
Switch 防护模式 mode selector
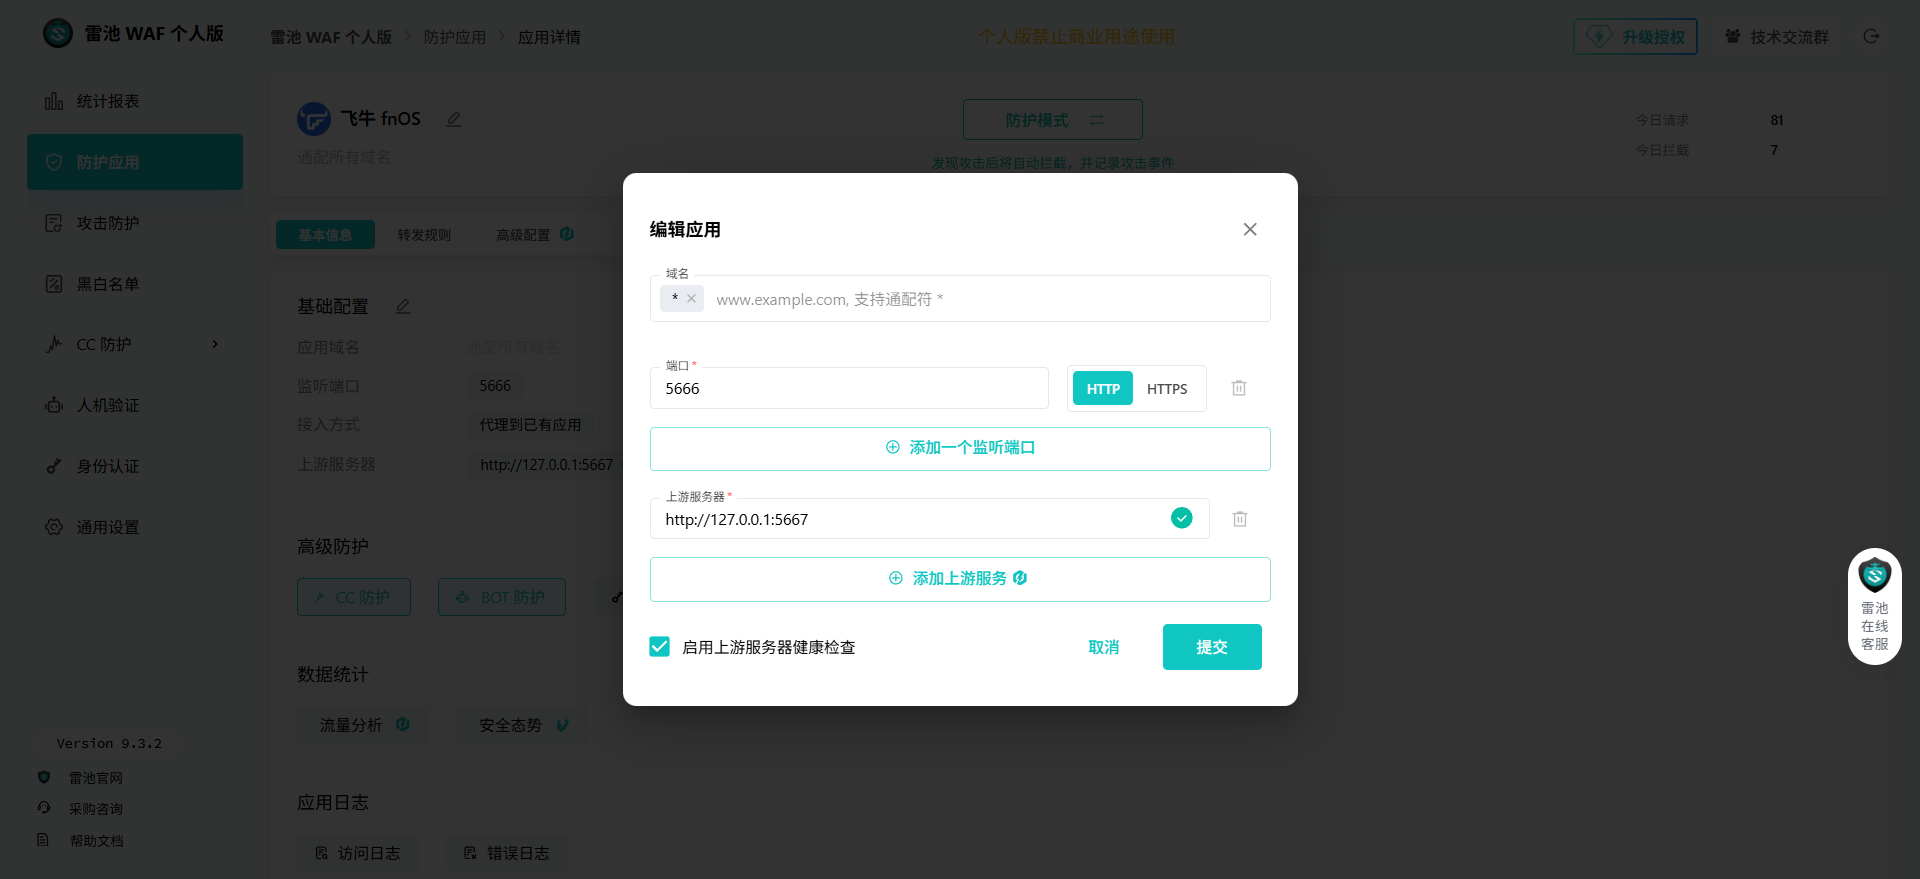point(1052,120)
